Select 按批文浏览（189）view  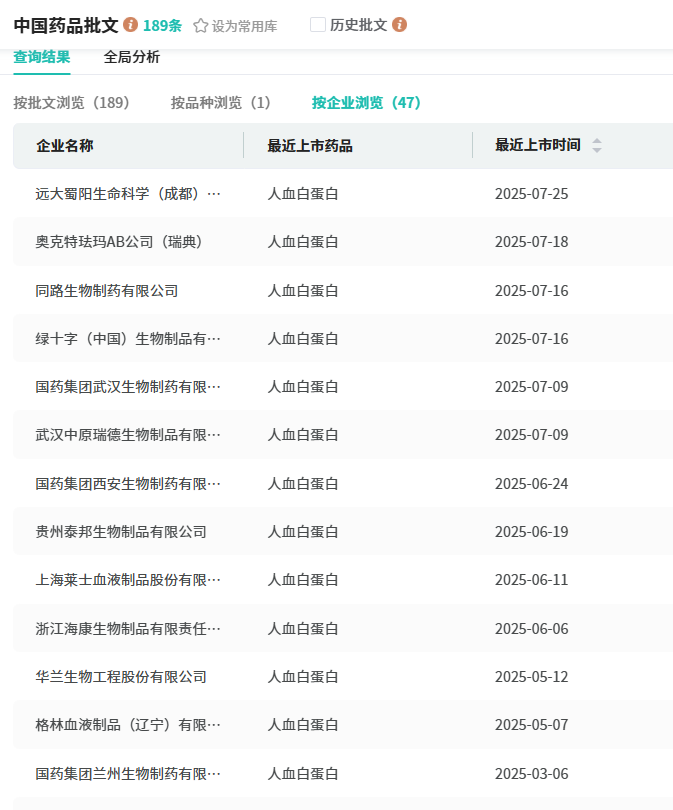(x=72, y=103)
